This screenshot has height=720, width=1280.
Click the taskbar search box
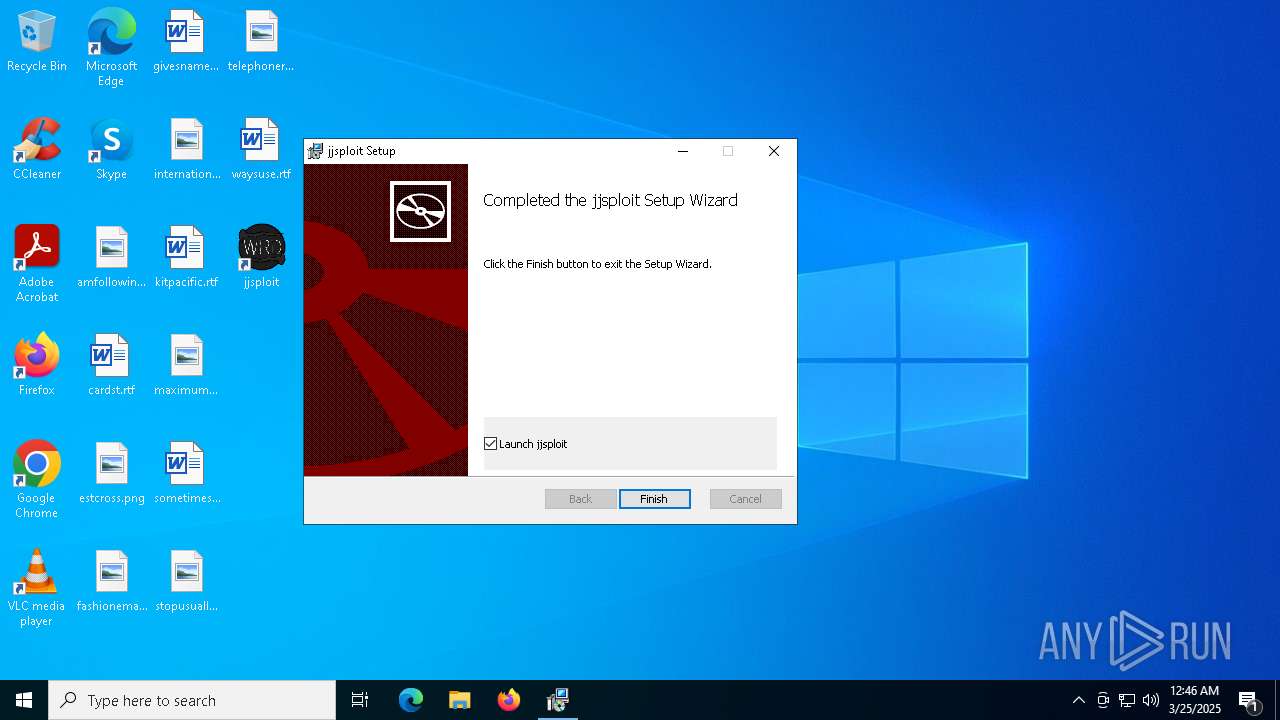coord(192,700)
